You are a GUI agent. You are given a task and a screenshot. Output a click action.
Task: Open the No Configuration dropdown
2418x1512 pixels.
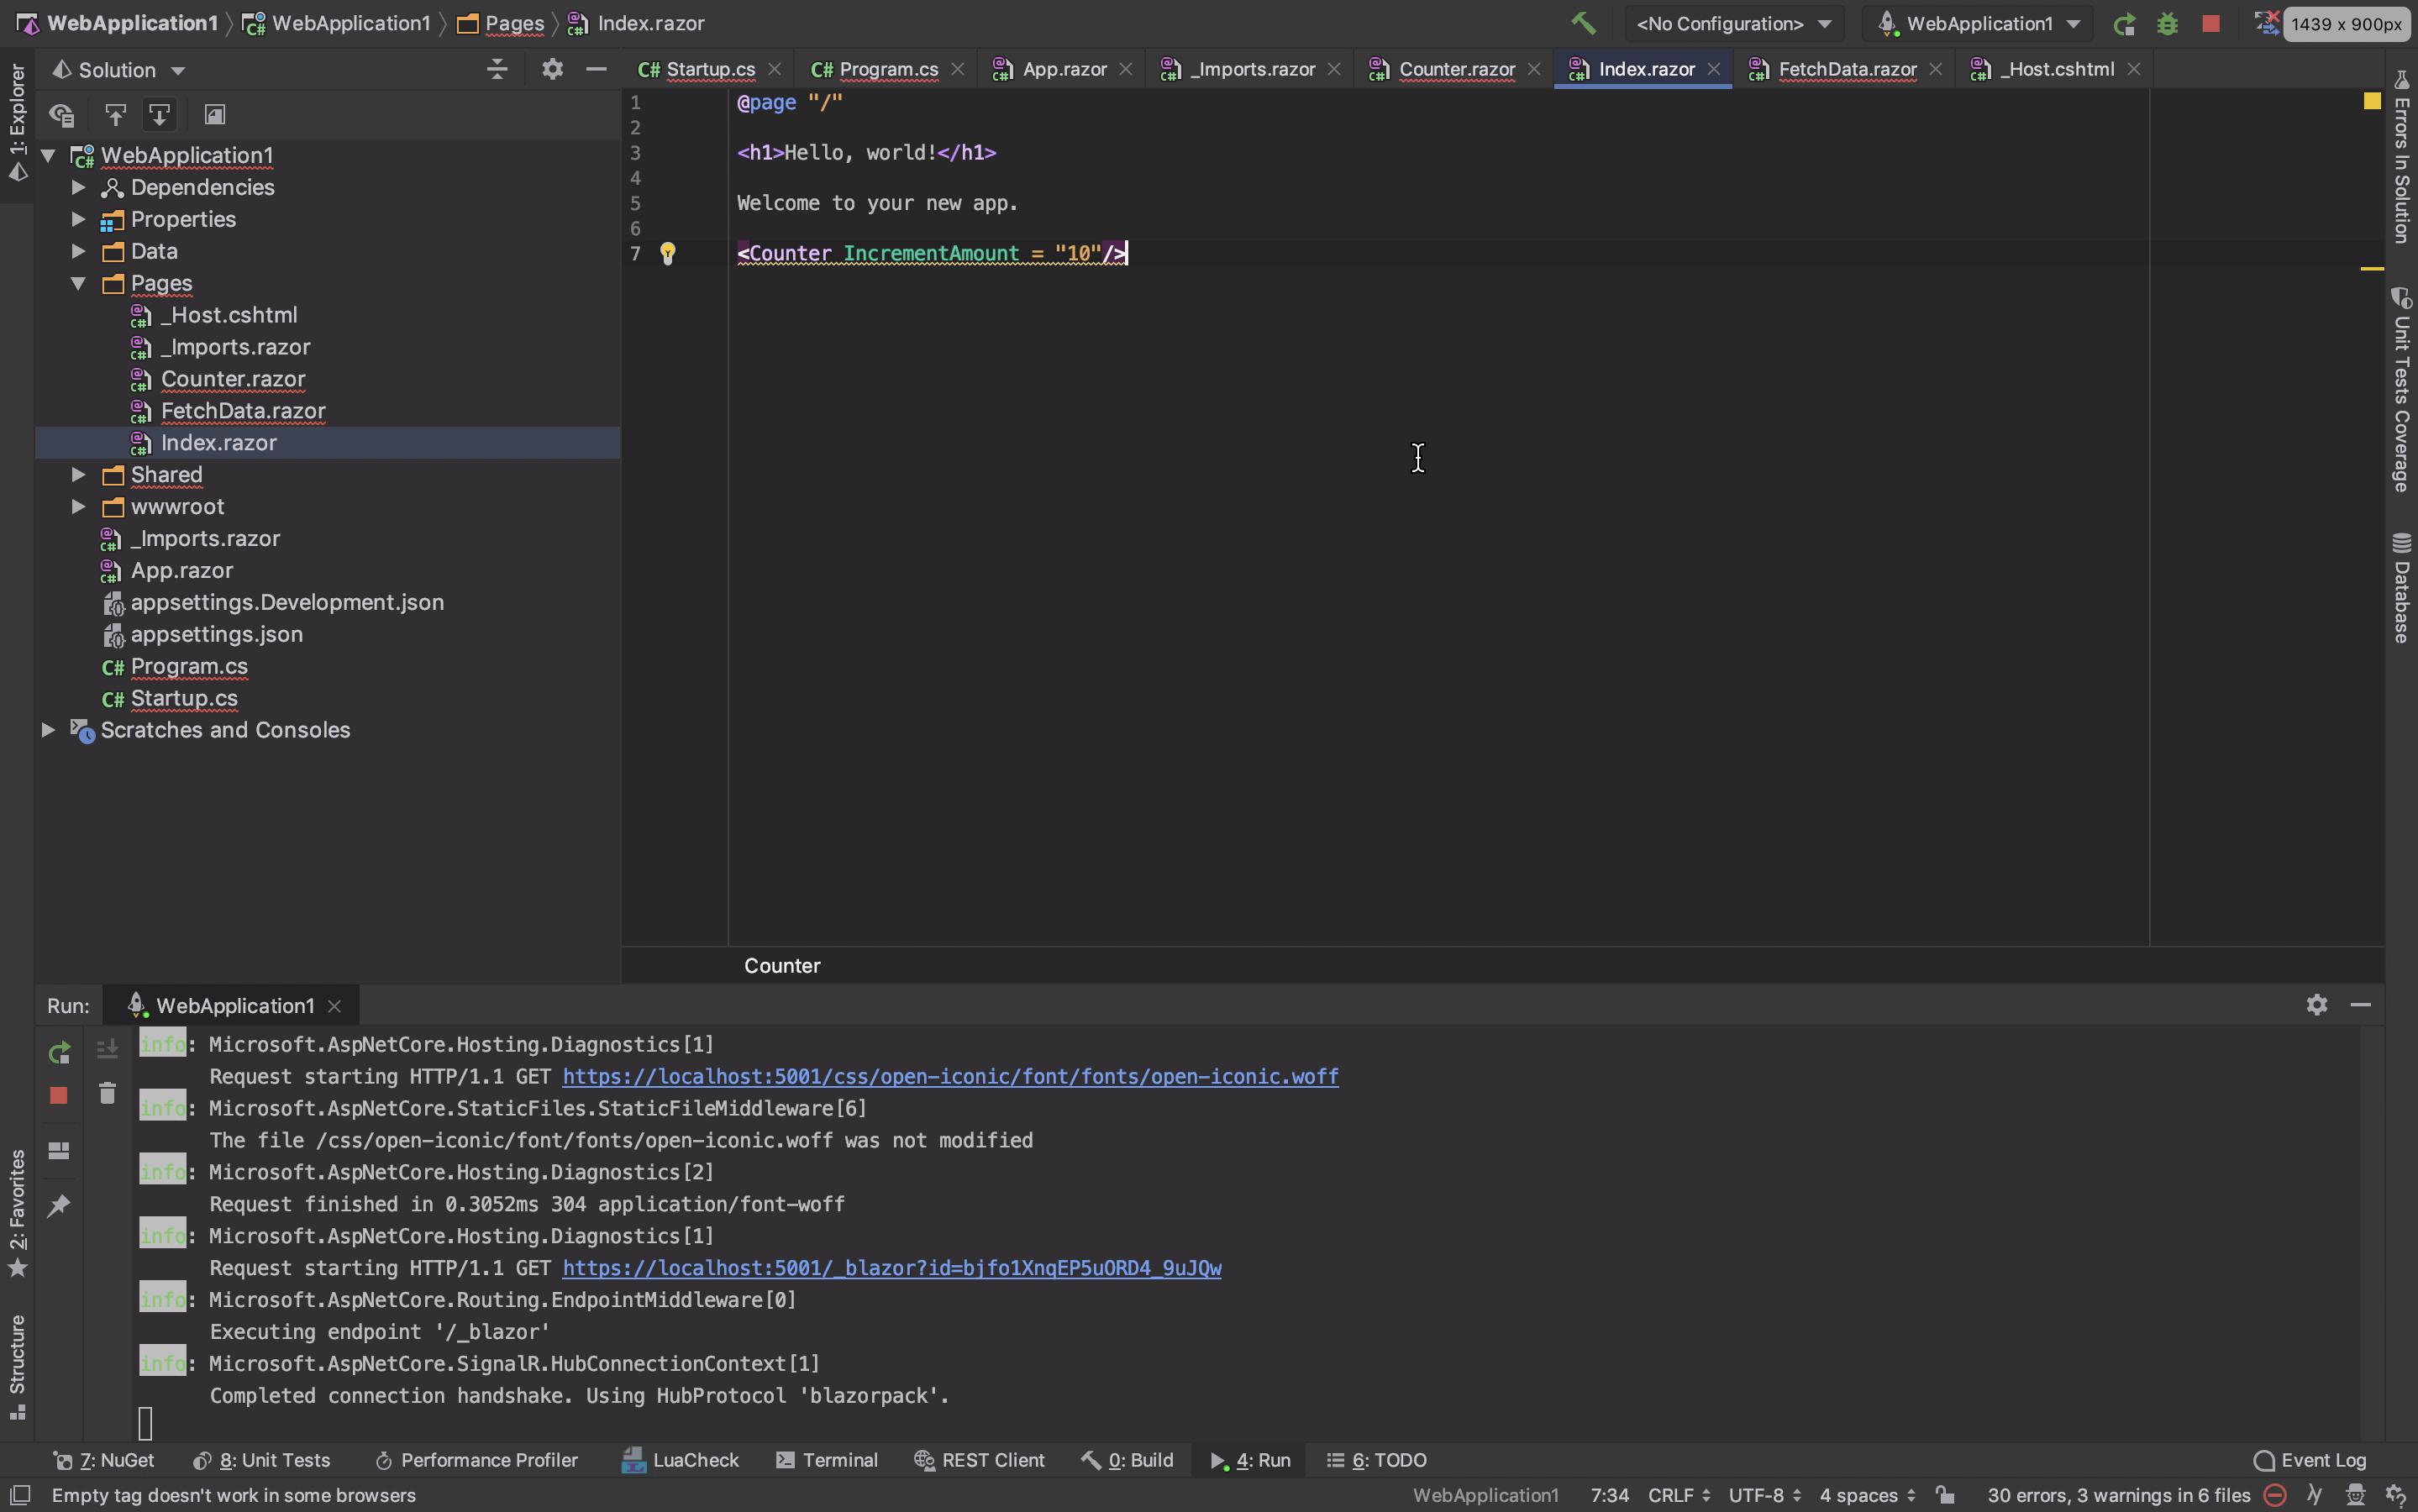pyautogui.click(x=1735, y=23)
